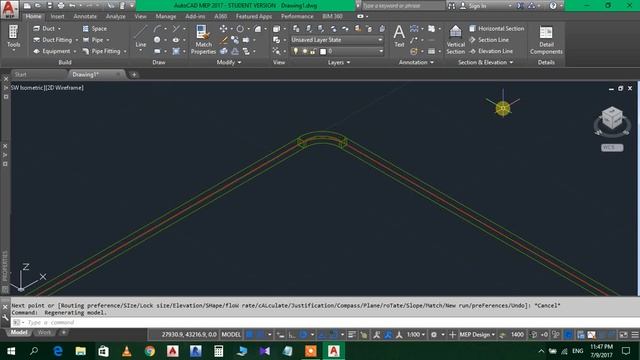The height and width of the screenshot is (360, 640).
Task: Select the Space tool
Action: click(95, 29)
